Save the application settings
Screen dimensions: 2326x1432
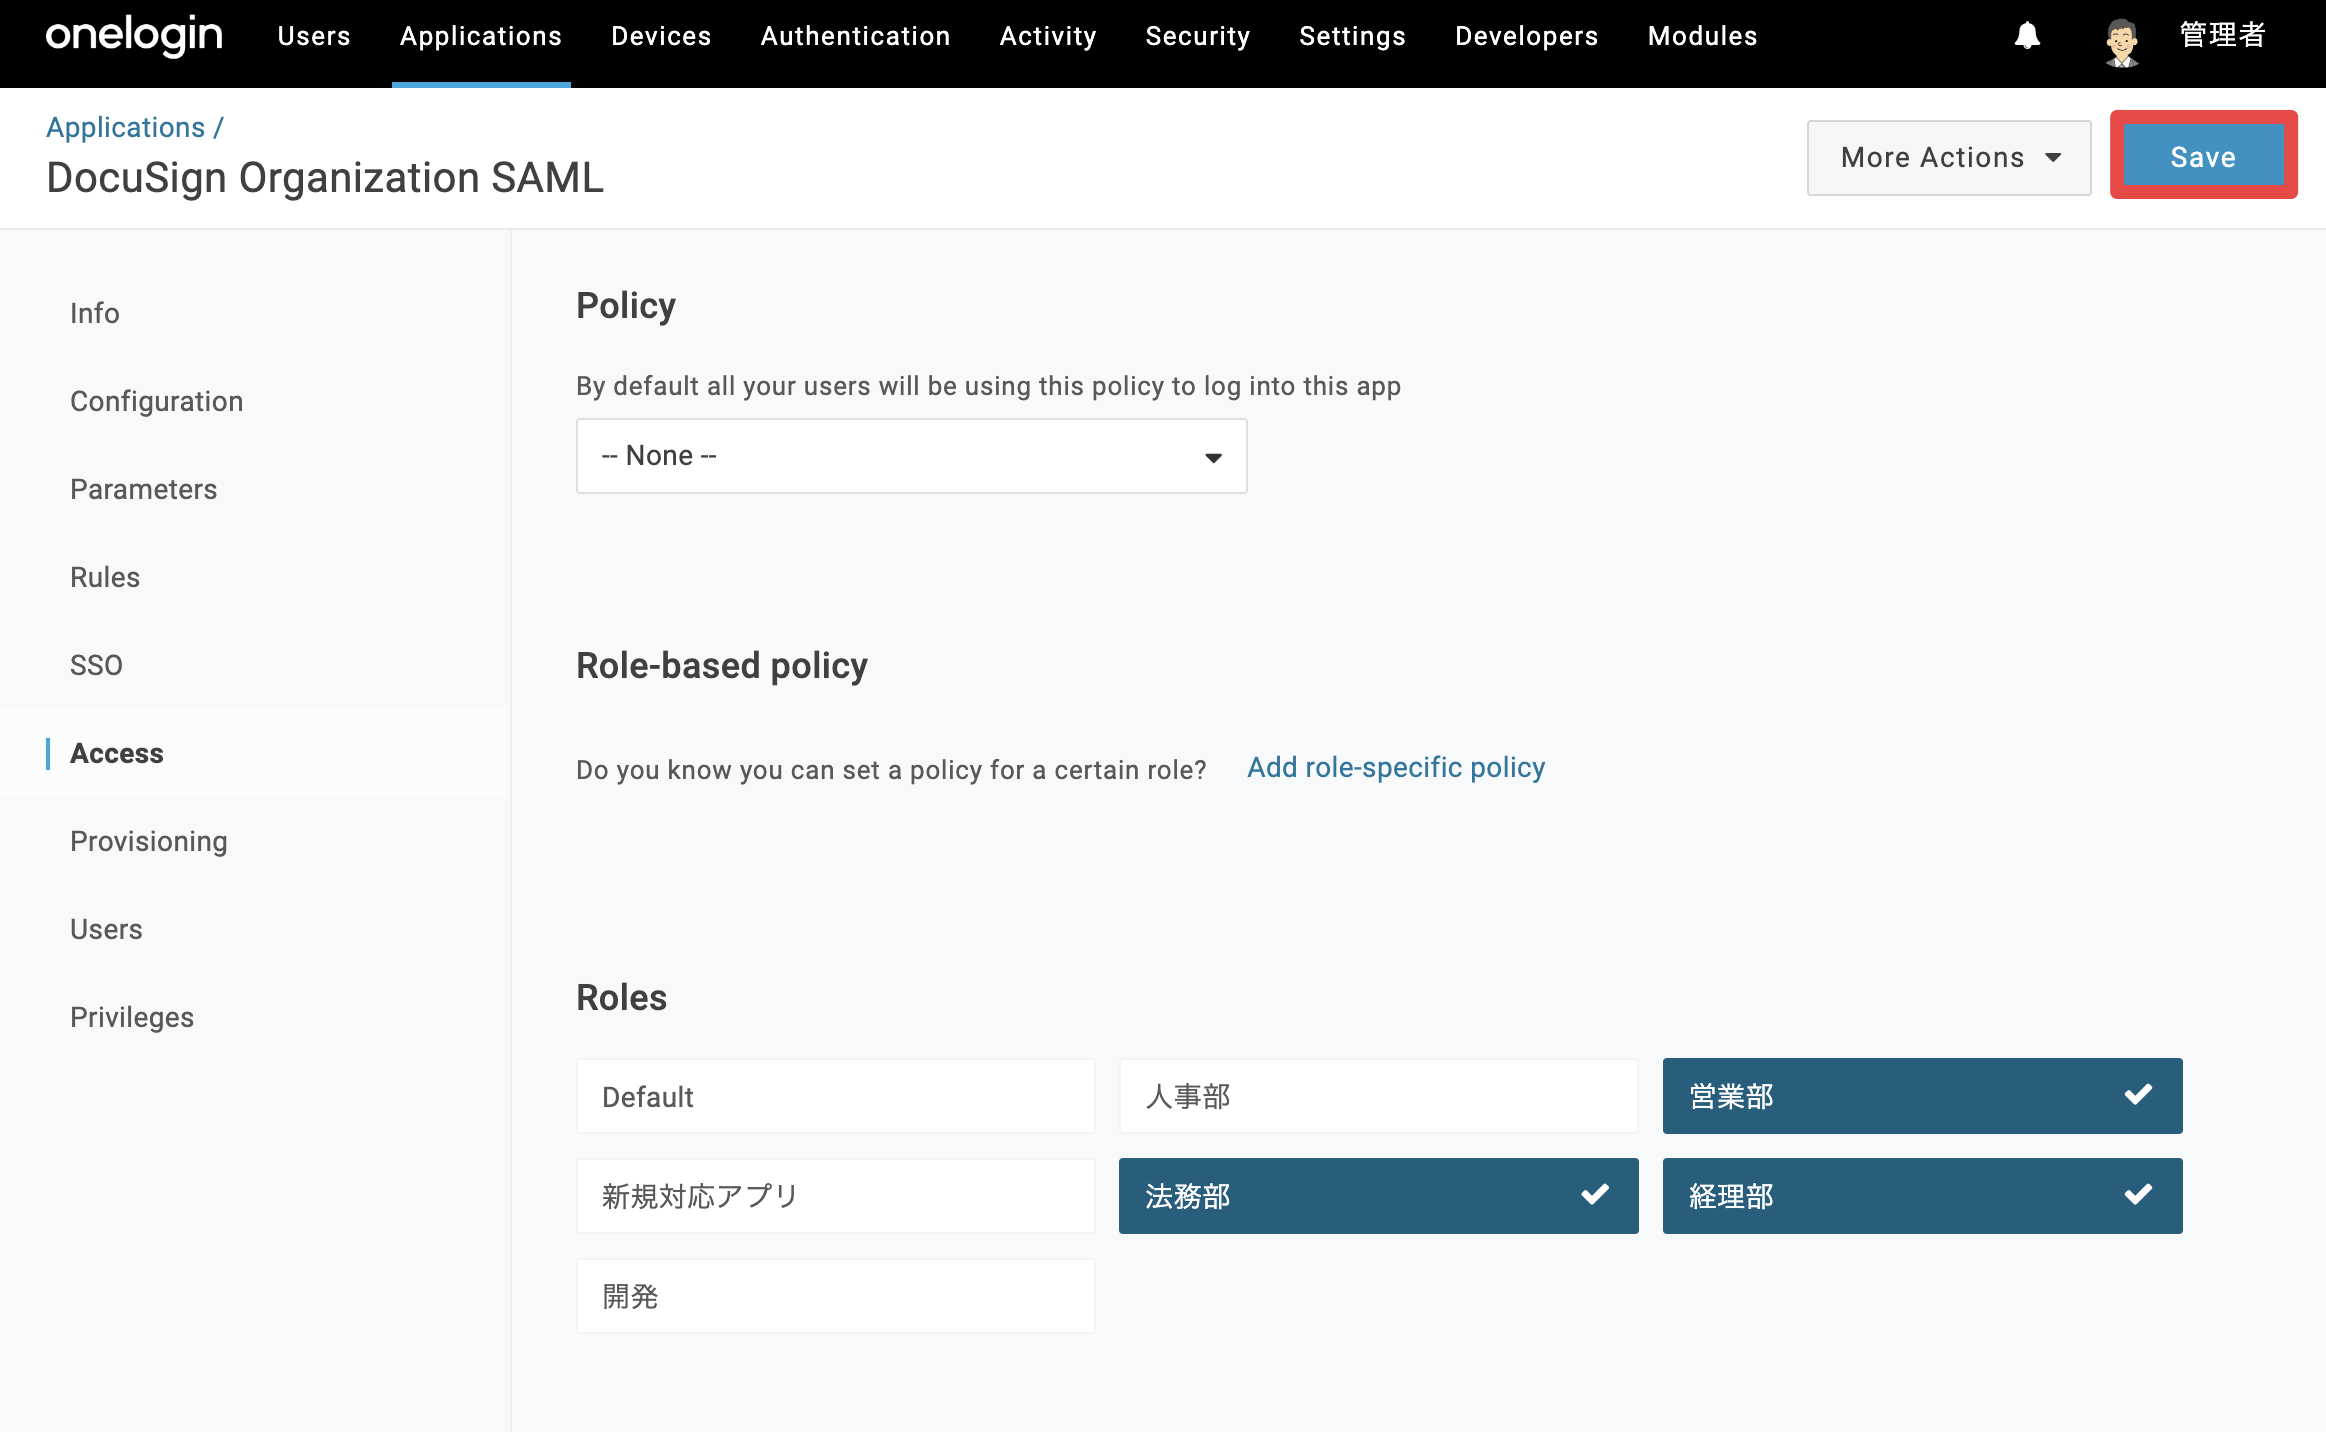2203,156
